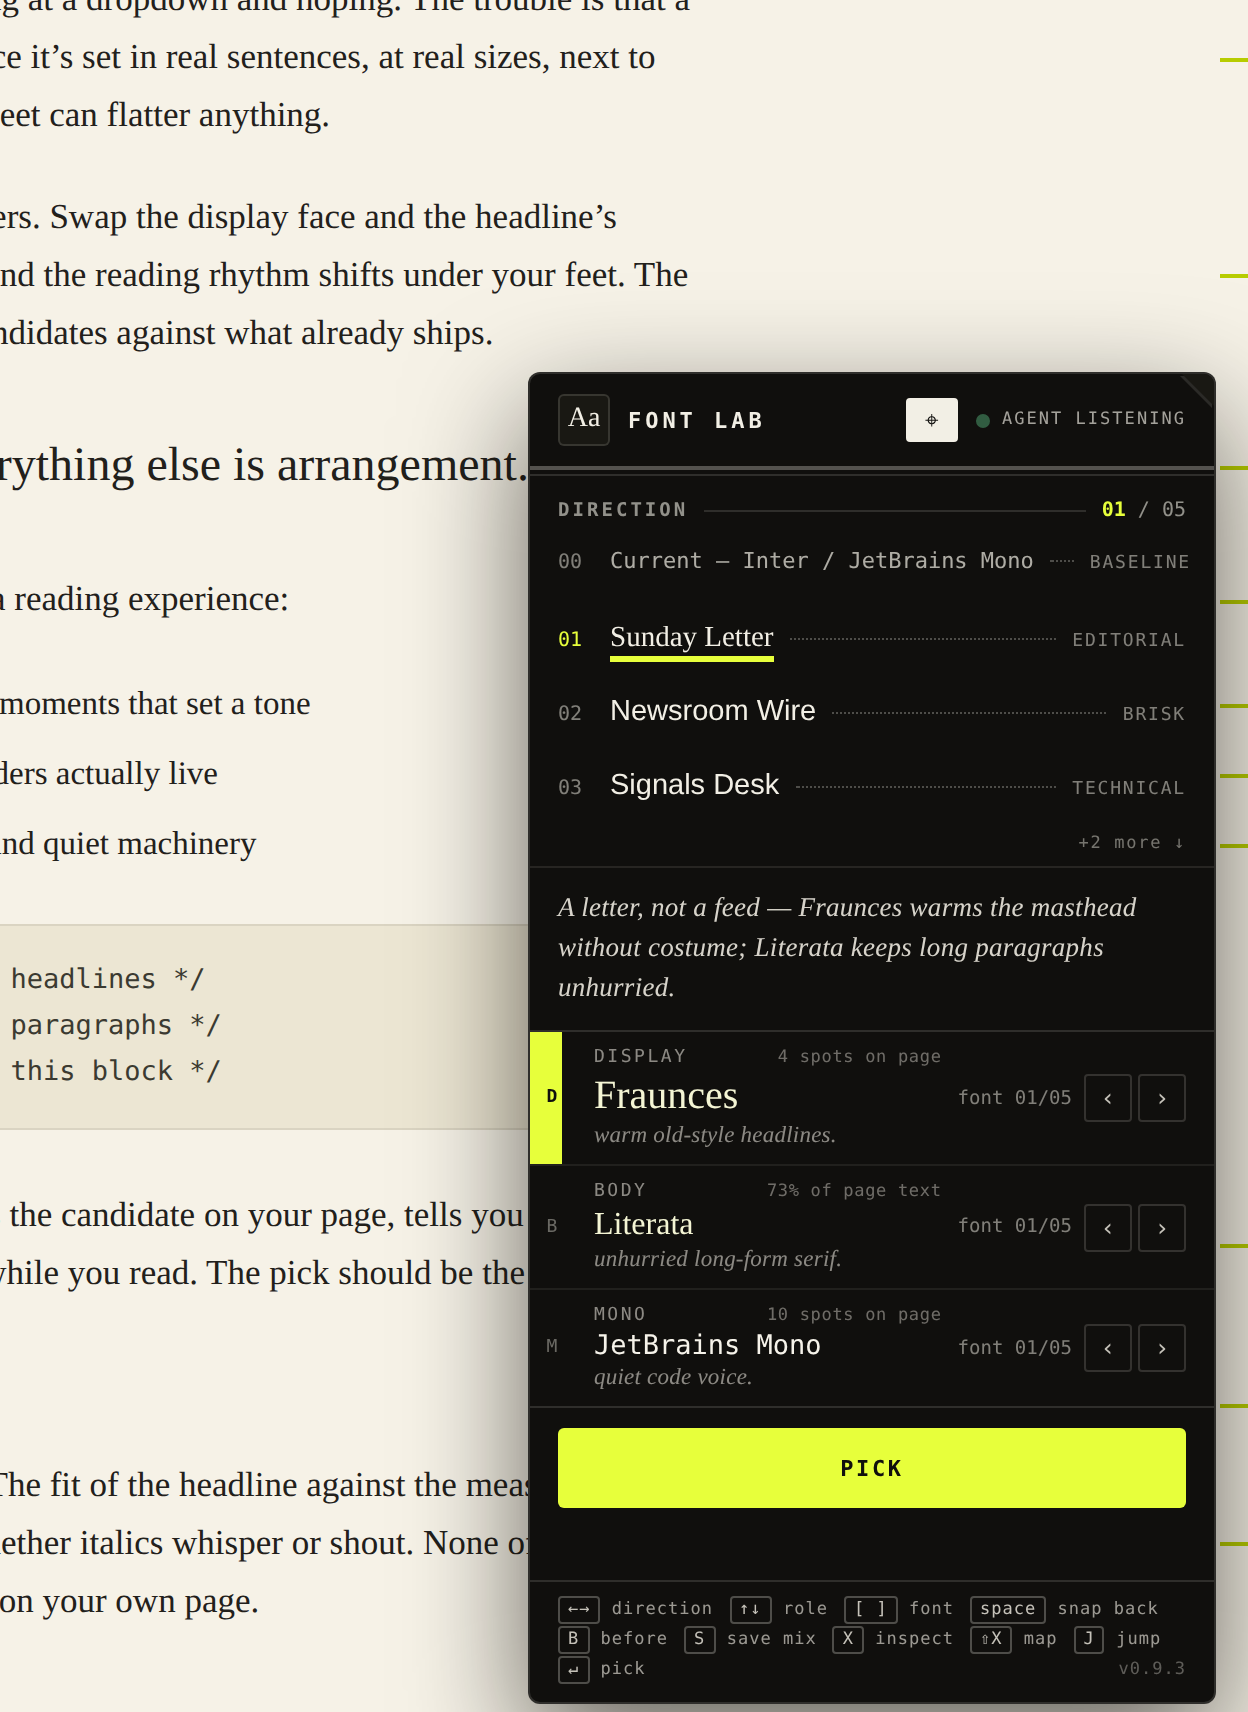The height and width of the screenshot is (1712, 1248).
Task: Click the yellow PICK button
Action: [872, 1468]
